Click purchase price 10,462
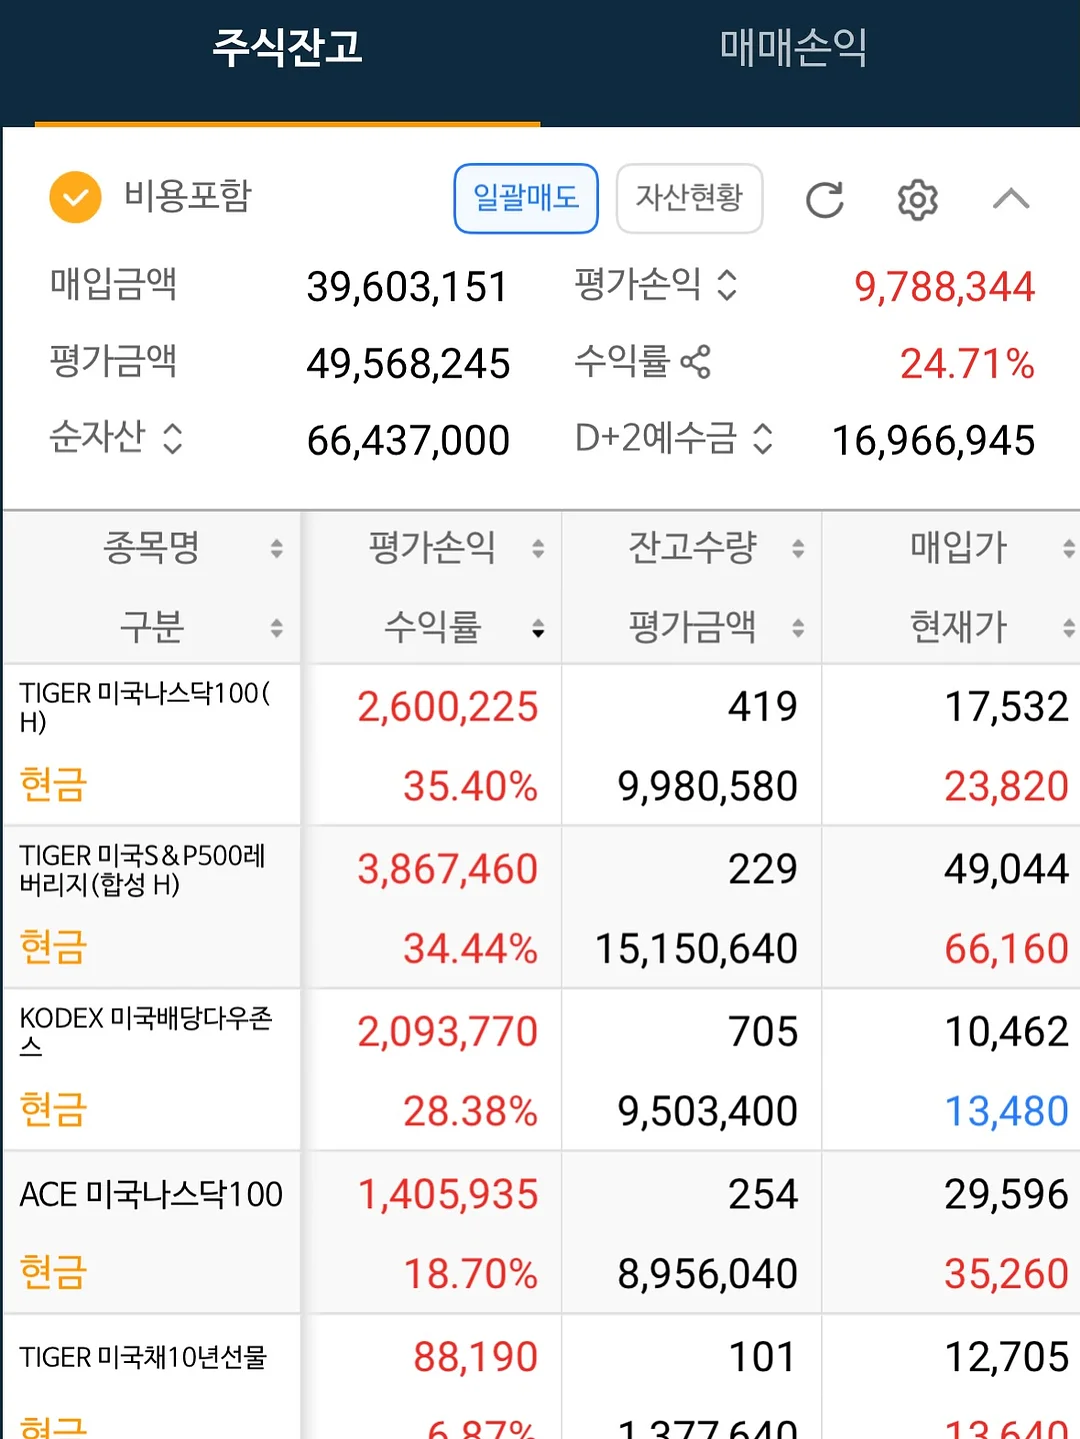Image resolution: width=1080 pixels, height=1439 pixels. tap(1007, 1032)
